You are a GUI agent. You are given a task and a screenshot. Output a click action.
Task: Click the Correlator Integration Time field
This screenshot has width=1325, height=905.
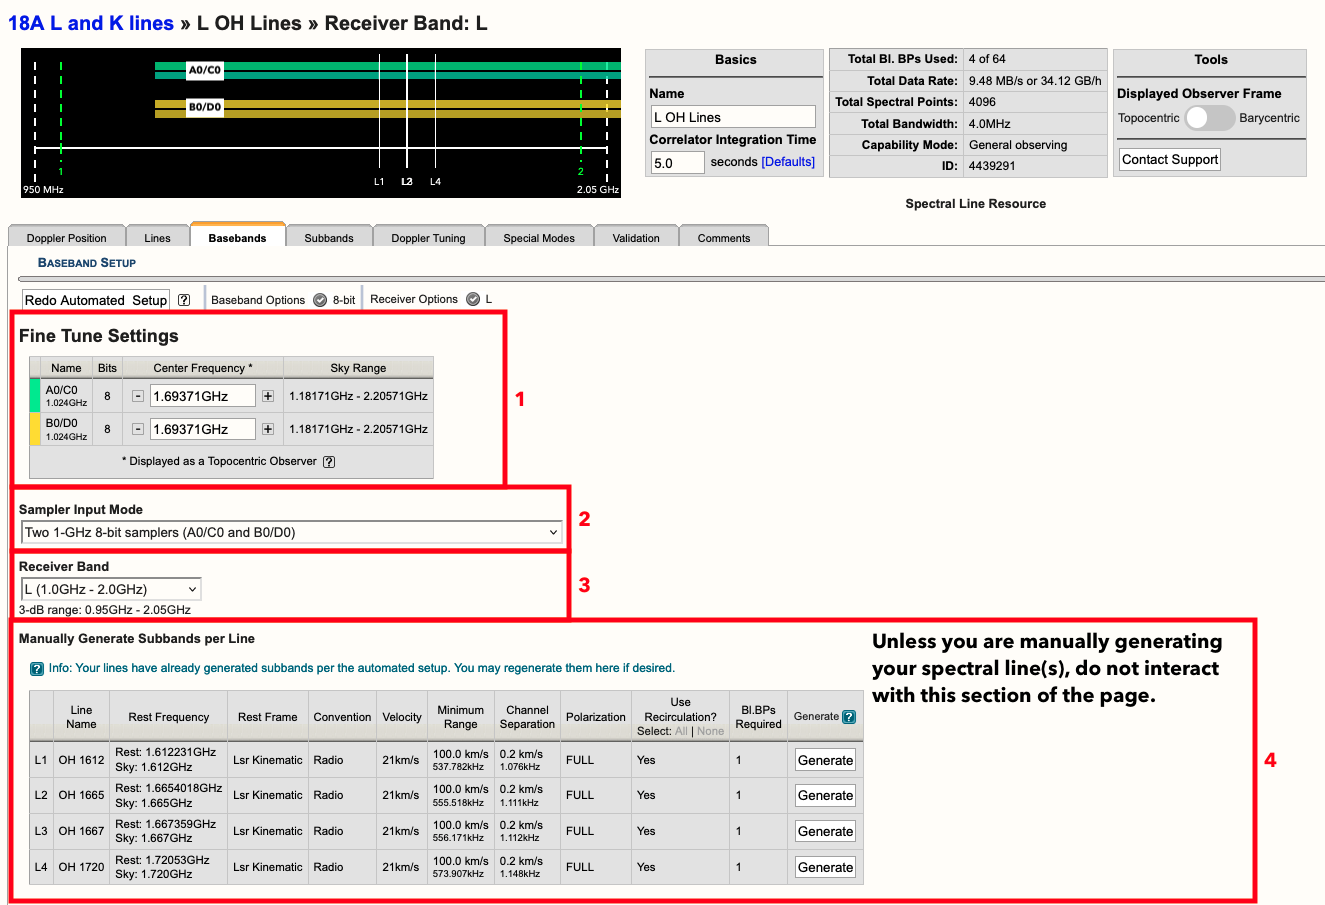click(x=677, y=162)
